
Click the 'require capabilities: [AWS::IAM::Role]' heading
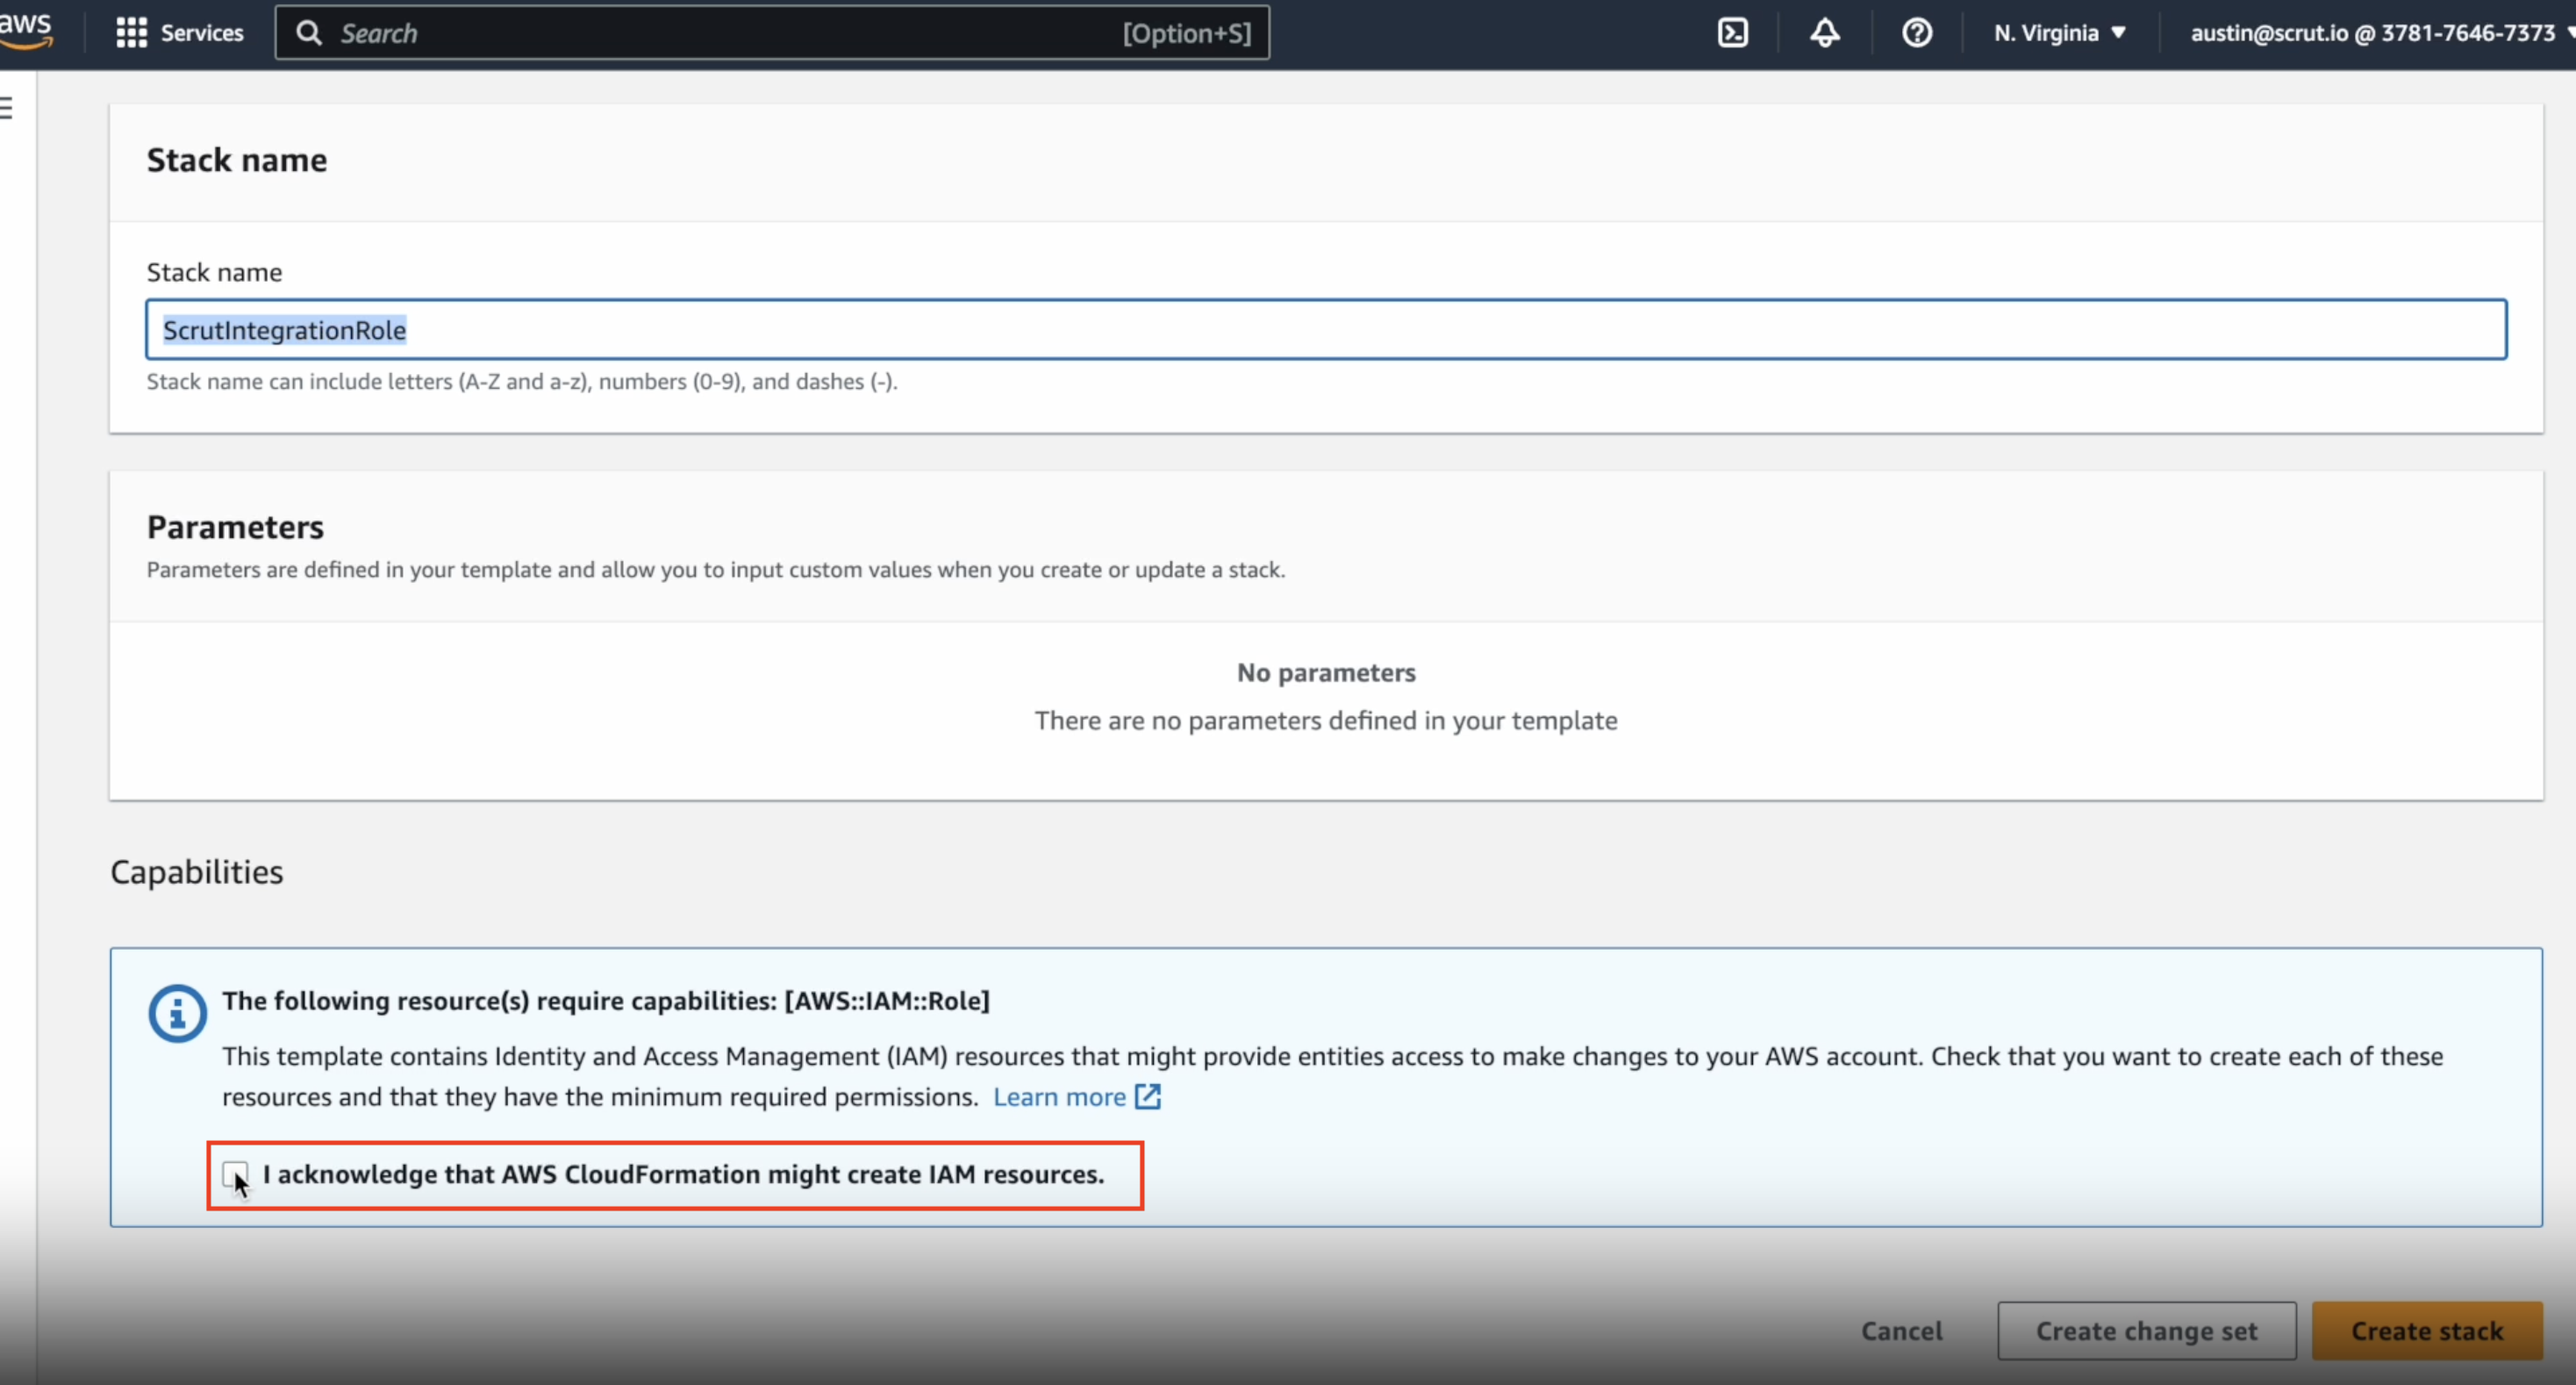tap(606, 1001)
